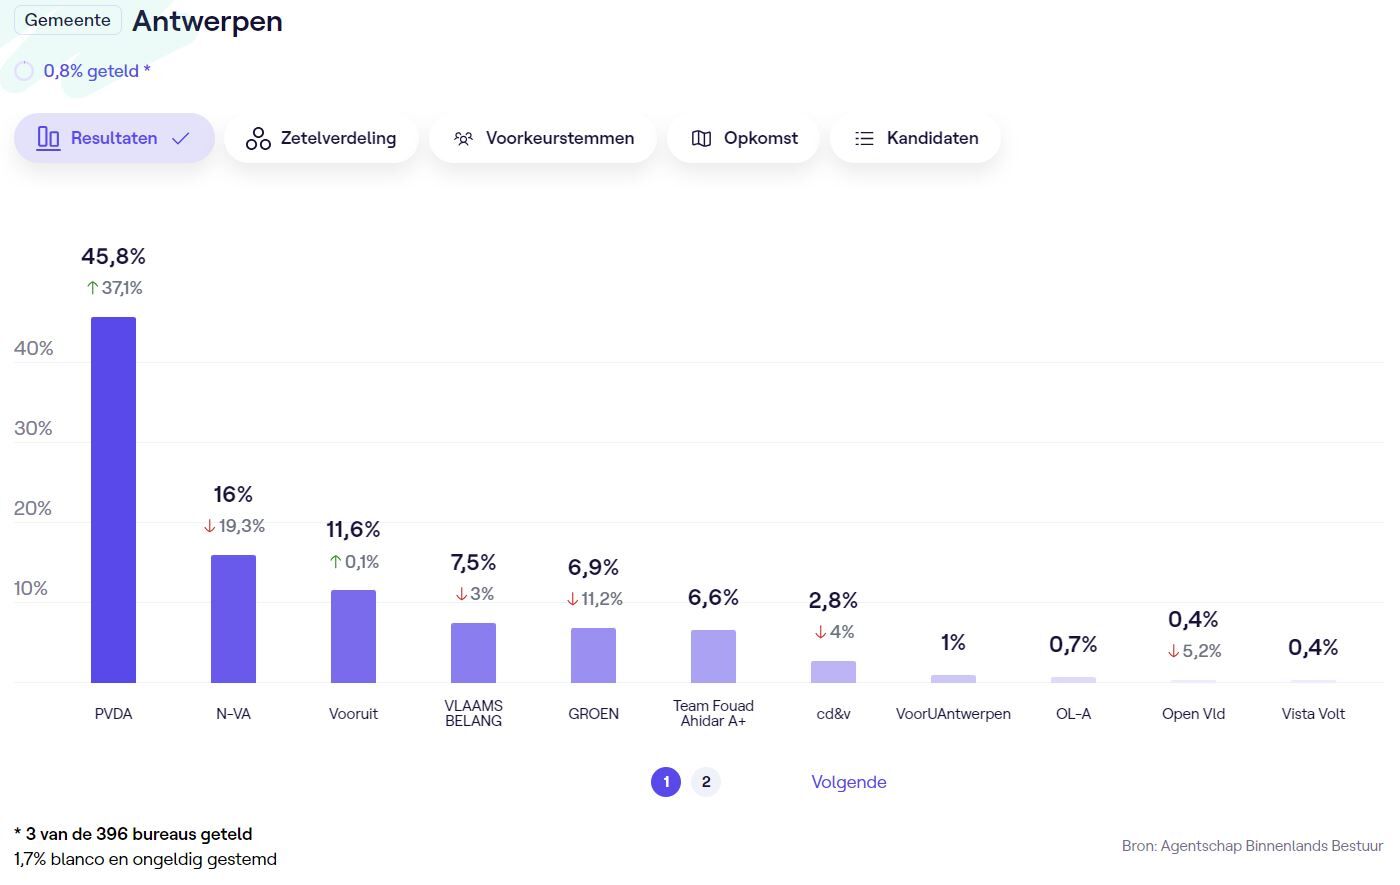
Task: Click the green up arrow under PVDA percentage
Action: click(x=92, y=288)
